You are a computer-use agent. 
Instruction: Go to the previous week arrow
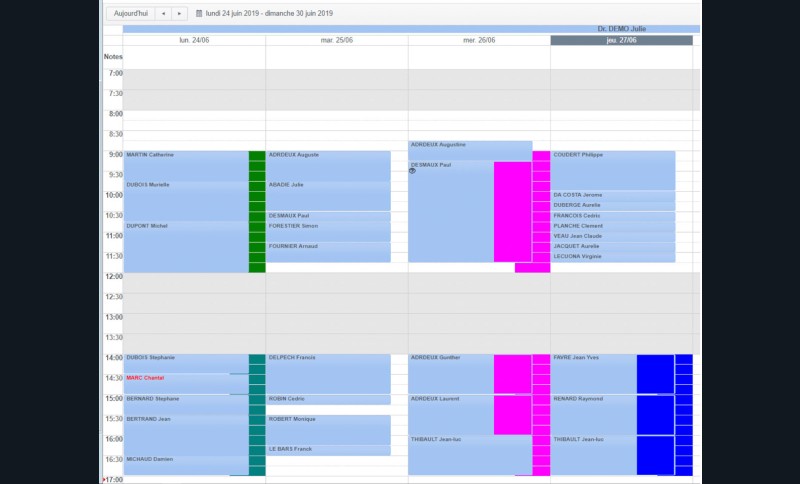[163, 14]
